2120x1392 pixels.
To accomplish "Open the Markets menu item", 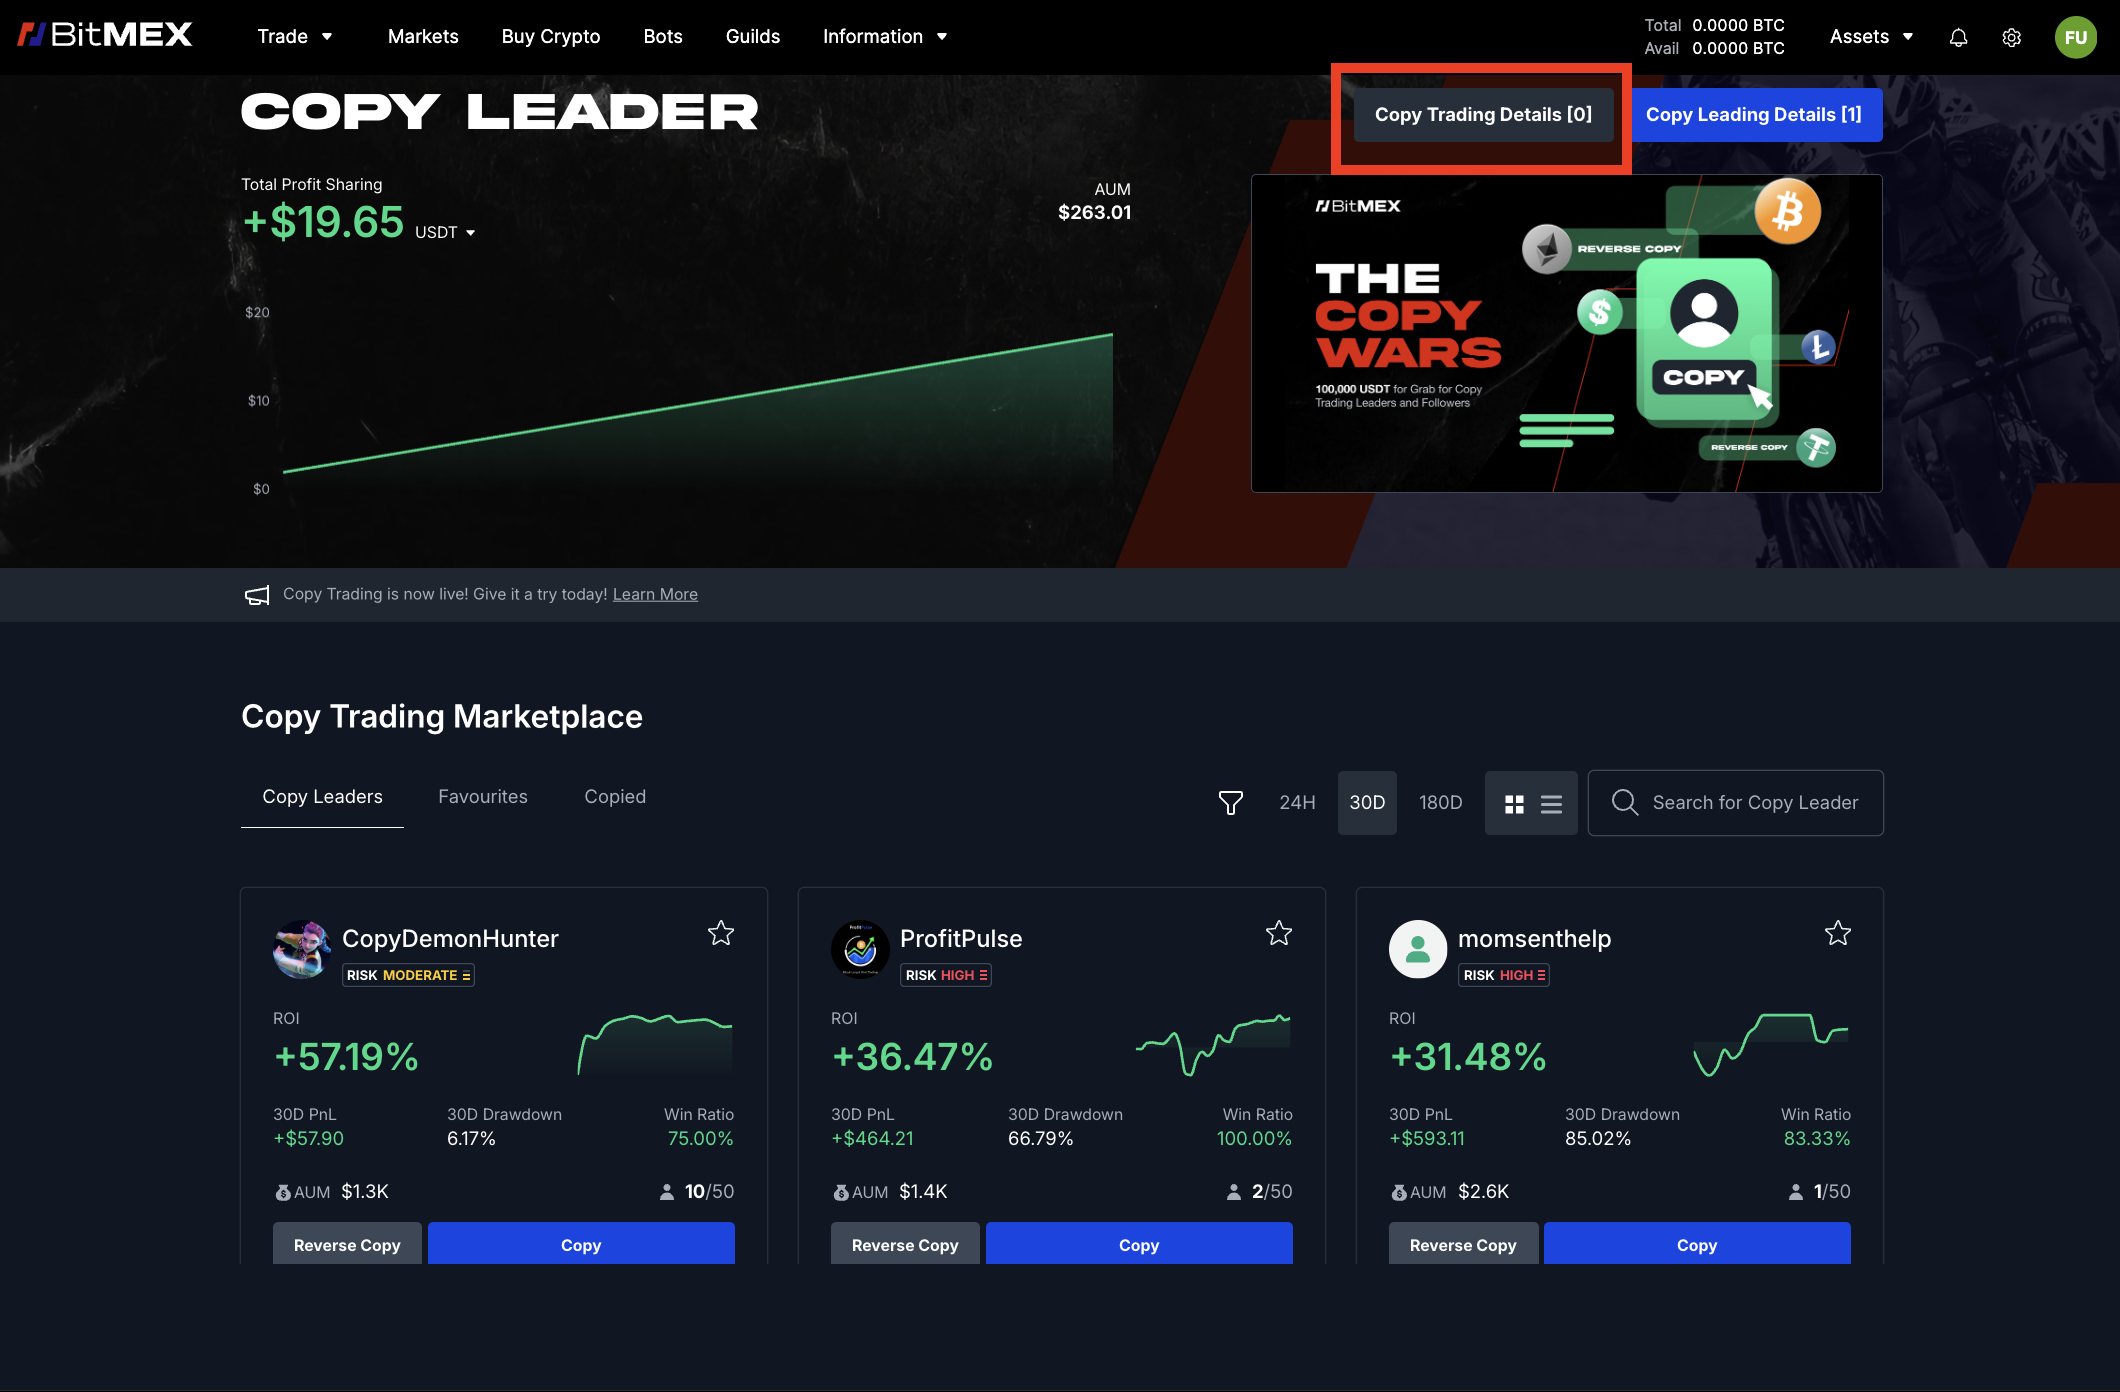I will [x=423, y=37].
